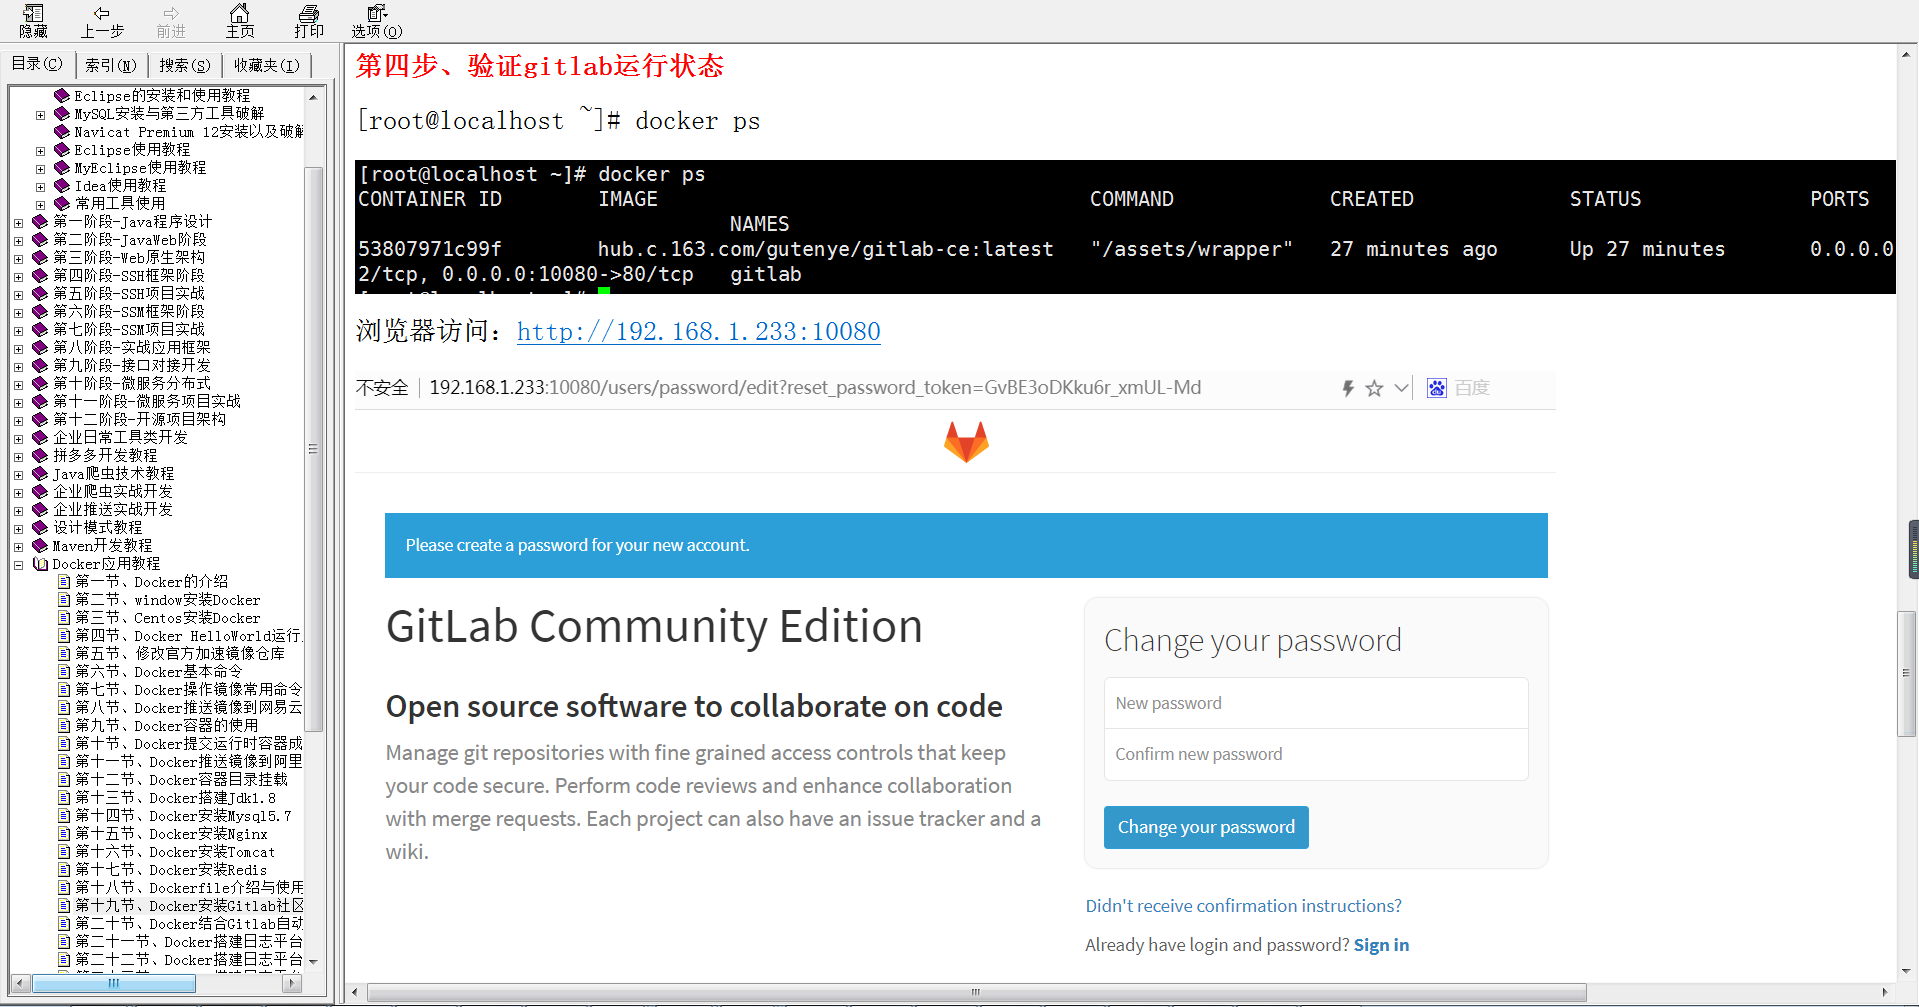Screen dimensions: 1919x1007
Task: Switch to the 收藏夹(I) tab
Action: (267, 65)
